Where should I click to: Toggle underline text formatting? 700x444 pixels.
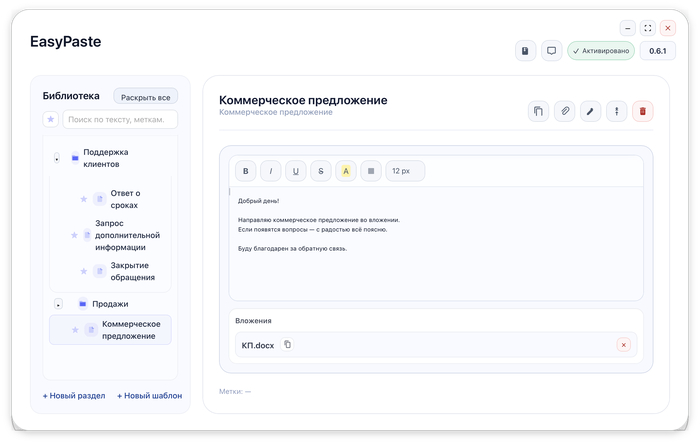(x=296, y=171)
